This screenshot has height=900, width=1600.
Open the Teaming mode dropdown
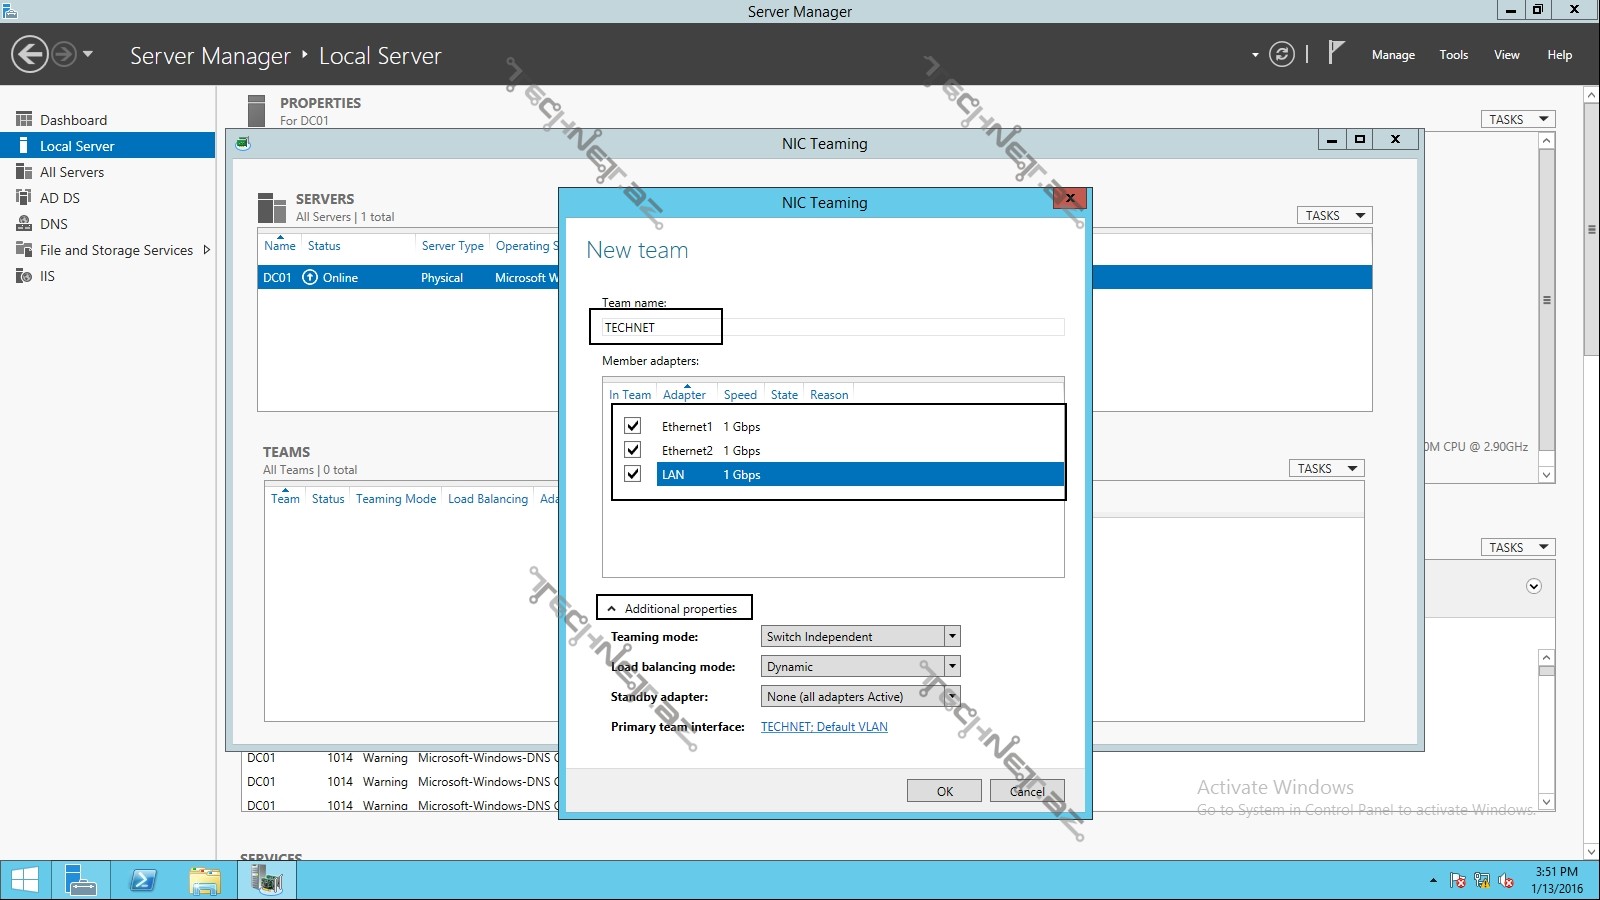pyautogui.click(x=952, y=636)
